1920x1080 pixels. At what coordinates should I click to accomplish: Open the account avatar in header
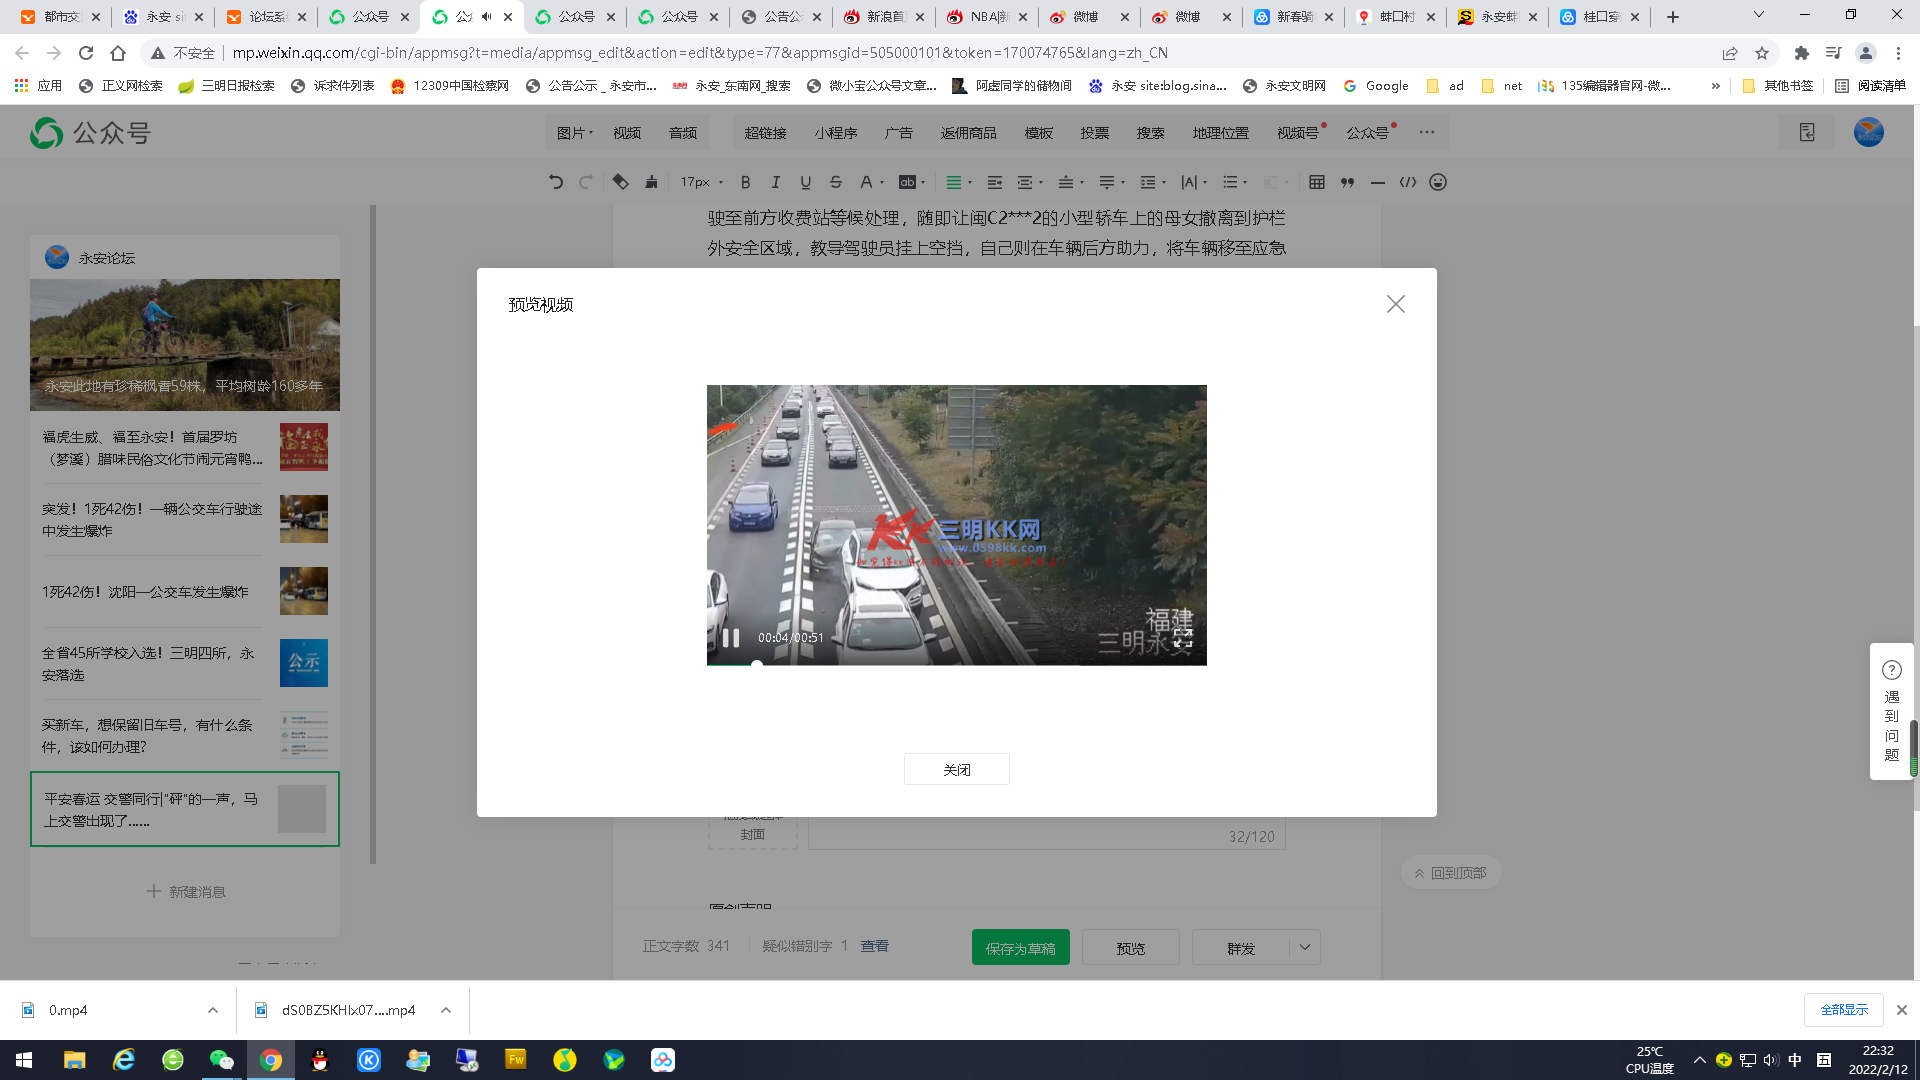coord(1868,132)
